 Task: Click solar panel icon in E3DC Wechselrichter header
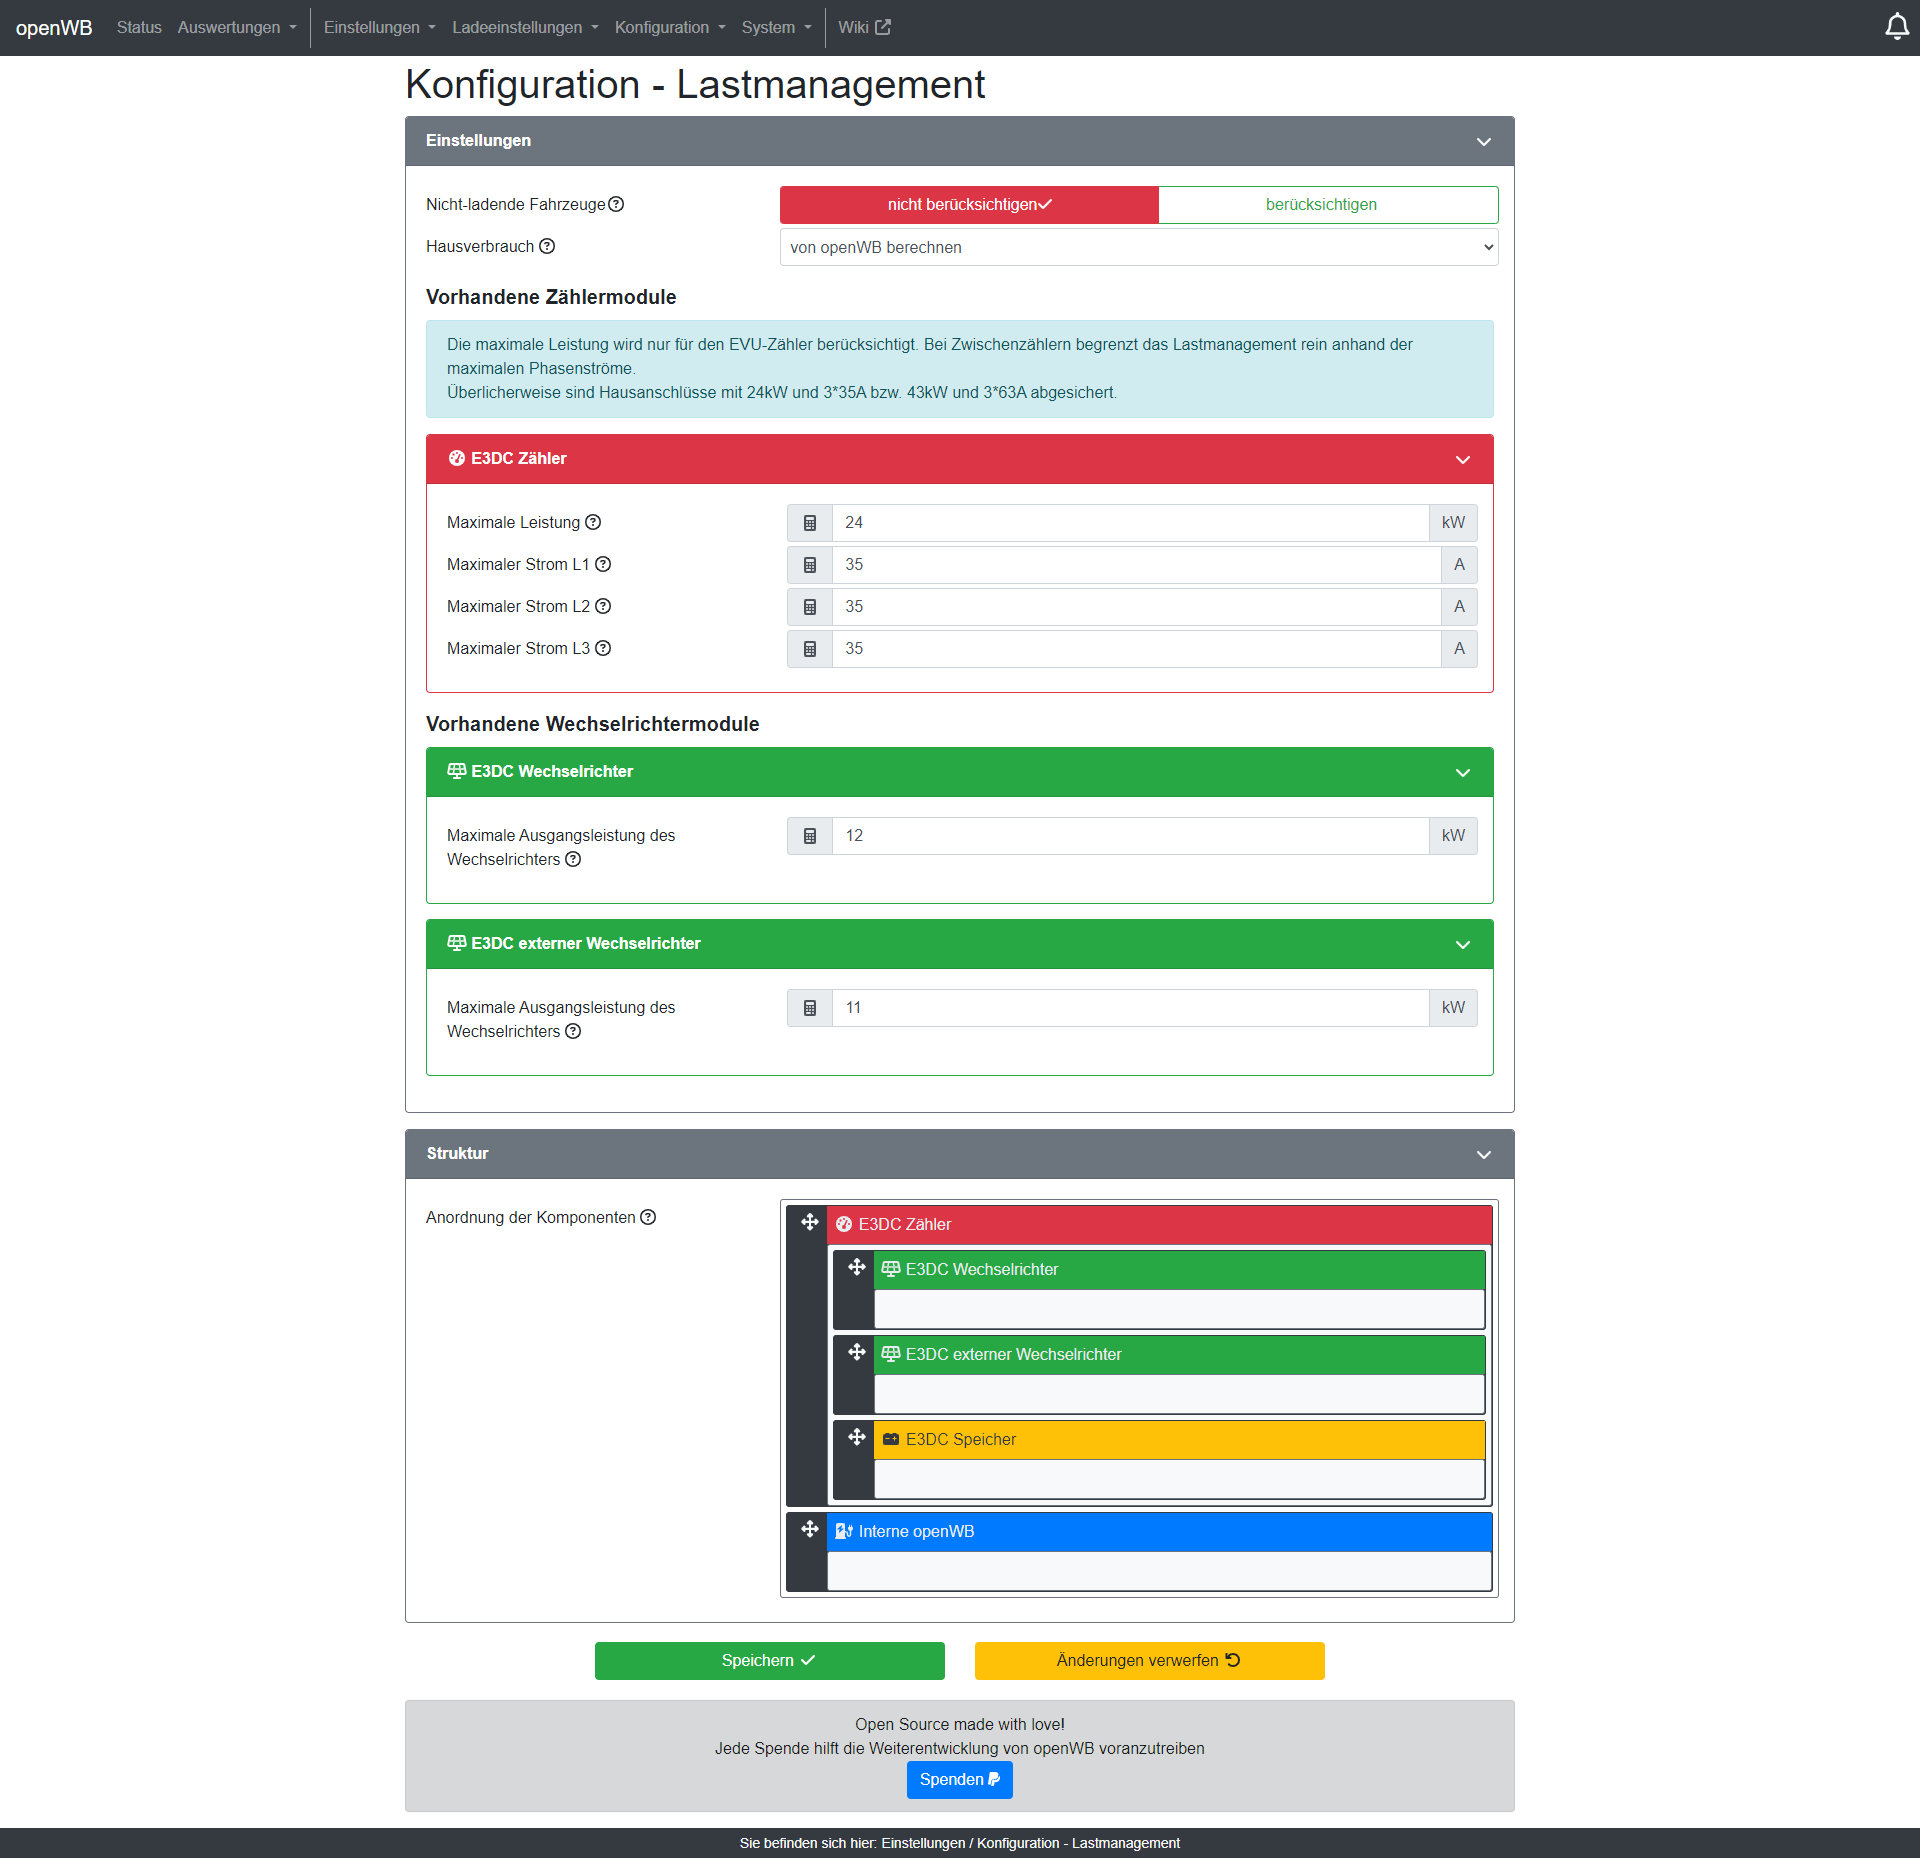point(457,771)
